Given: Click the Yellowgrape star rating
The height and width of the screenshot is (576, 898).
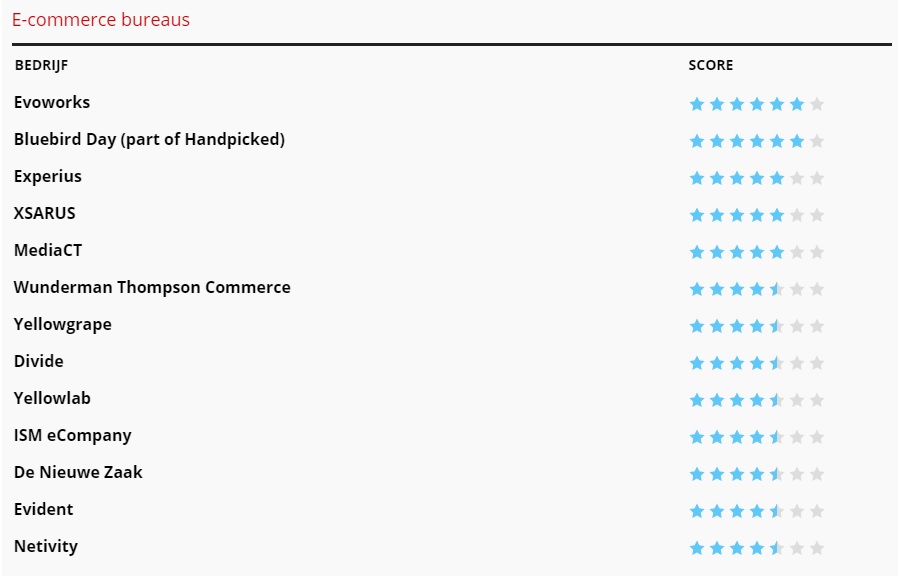Looking at the screenshot, I should tap(757, 326).
